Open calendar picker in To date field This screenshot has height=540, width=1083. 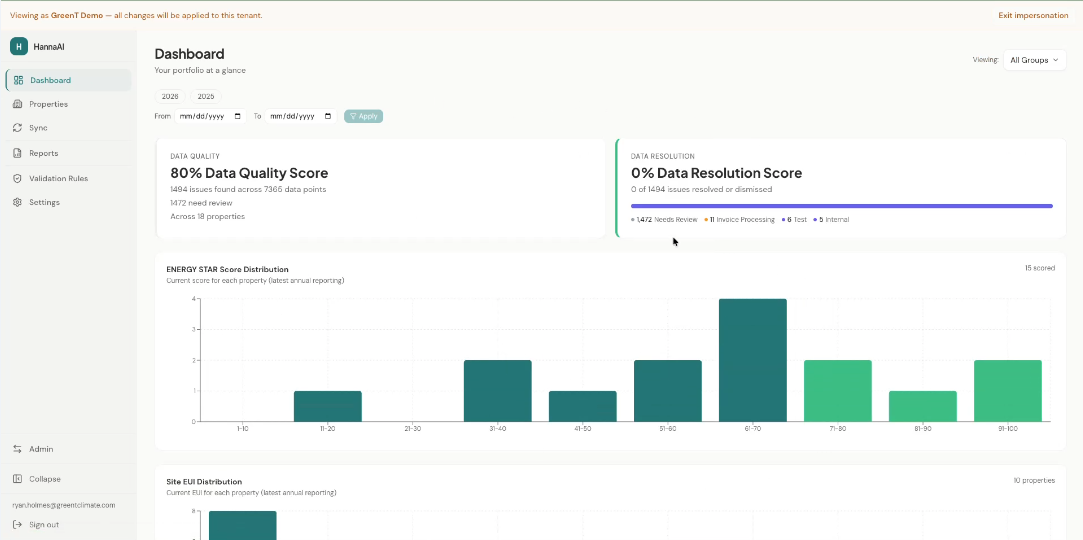[x=328, y=117]
